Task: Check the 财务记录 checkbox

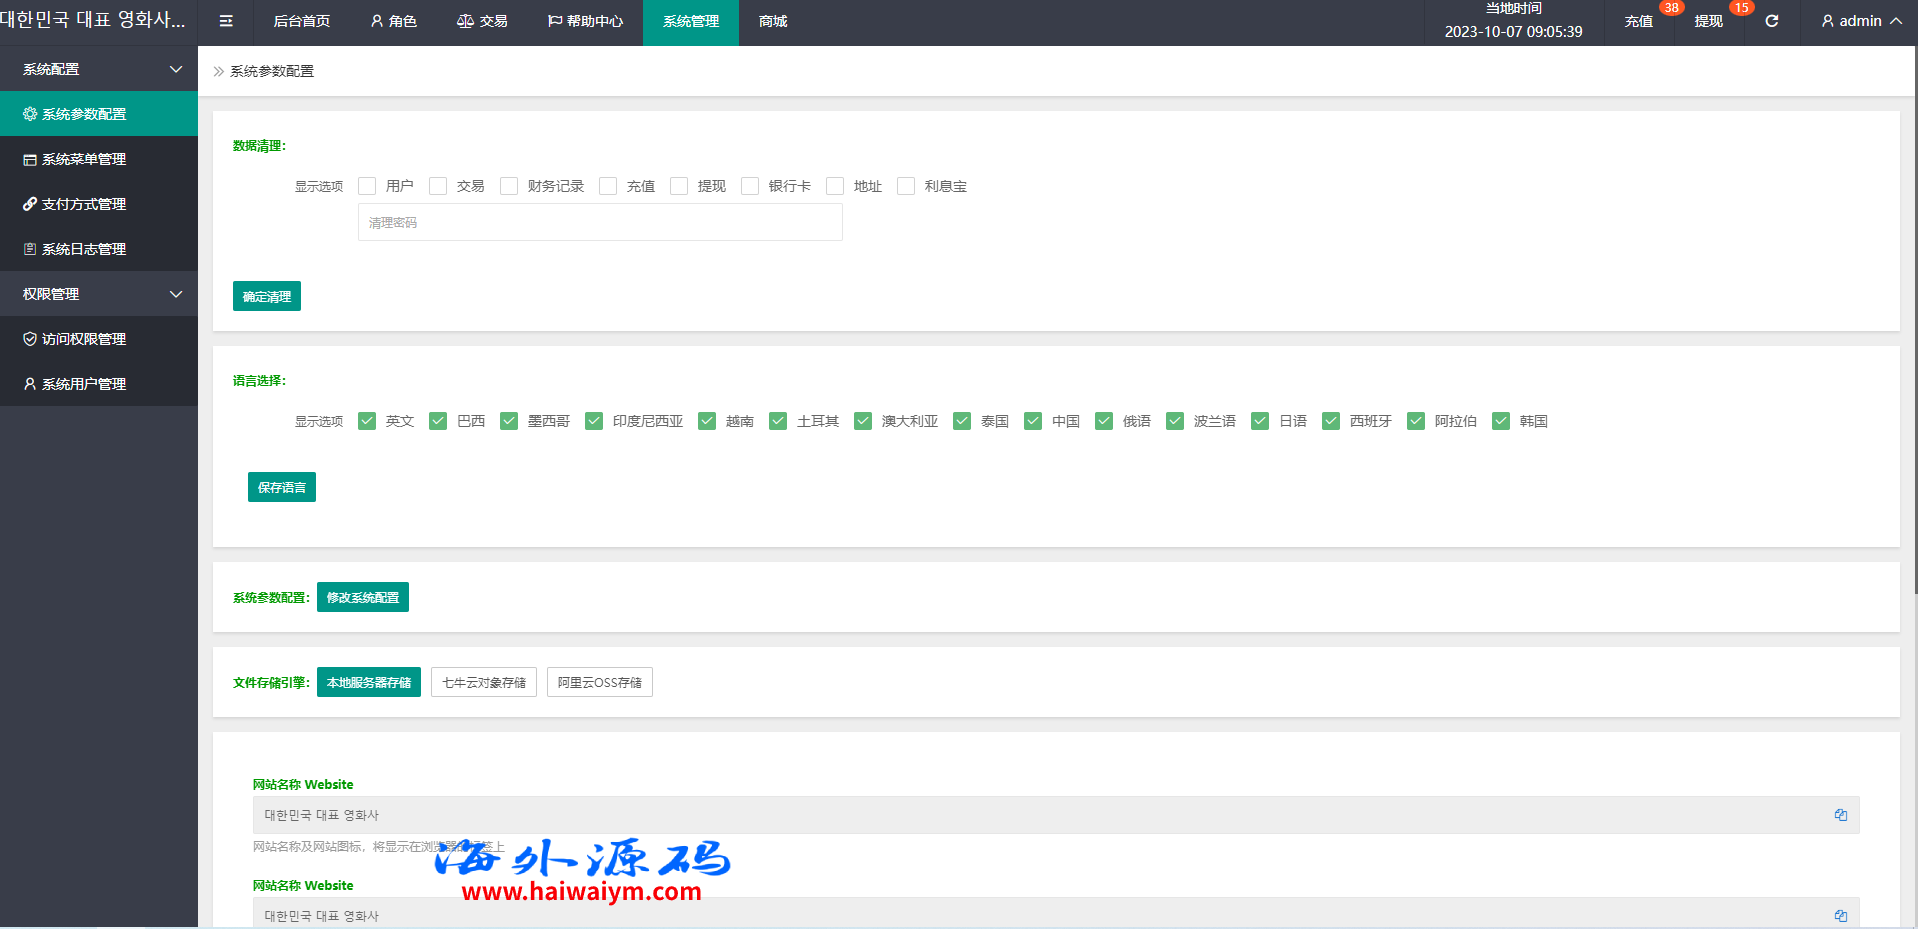Action: pos(509,186)
